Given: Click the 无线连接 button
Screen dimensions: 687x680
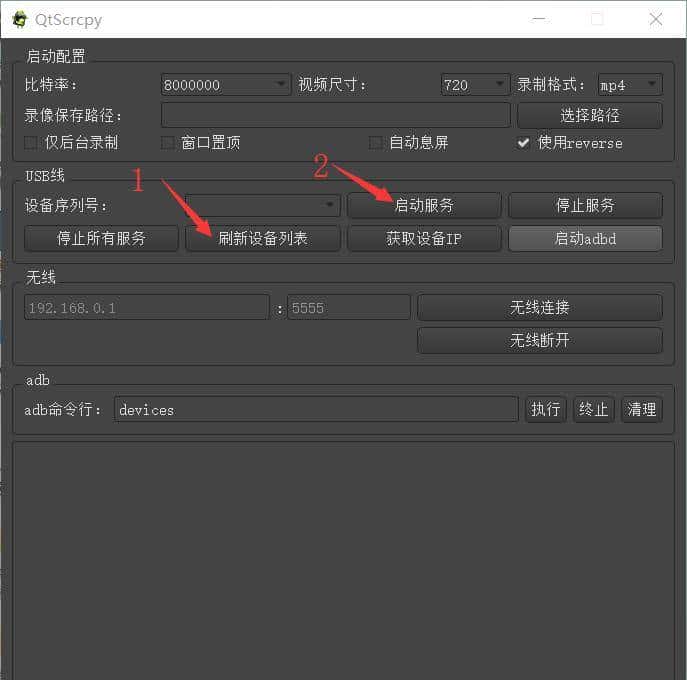Looking at the screenshot, I should pos(539,308).
